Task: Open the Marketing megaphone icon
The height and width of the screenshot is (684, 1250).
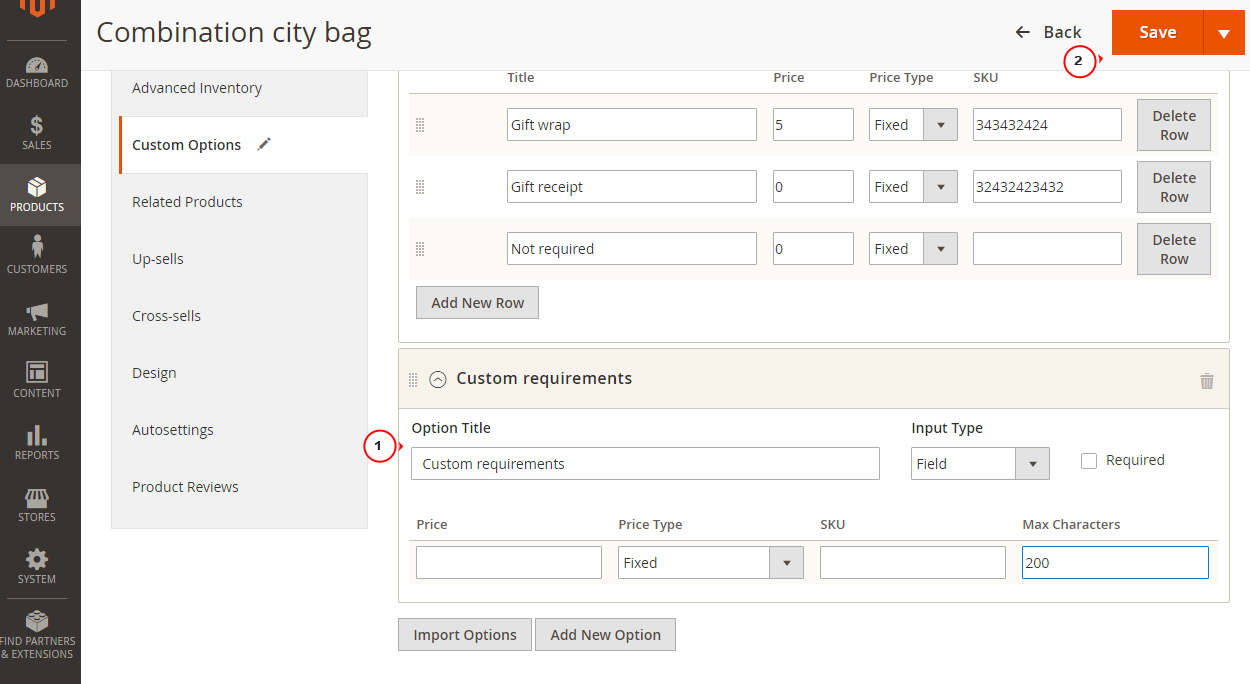Action: (x=37, y=311)
